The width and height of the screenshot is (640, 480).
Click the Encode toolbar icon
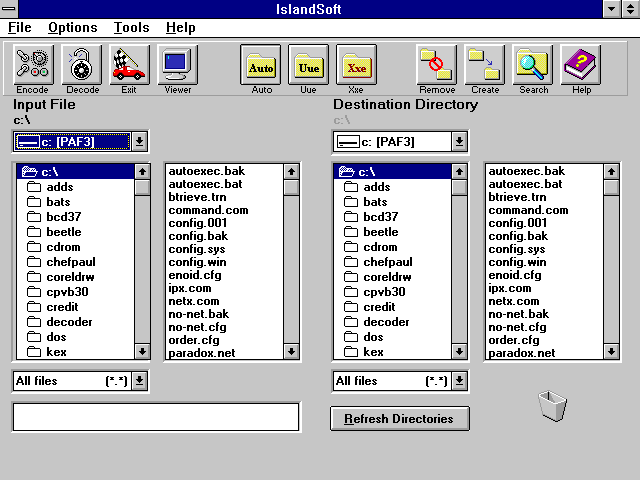[33, 65]
